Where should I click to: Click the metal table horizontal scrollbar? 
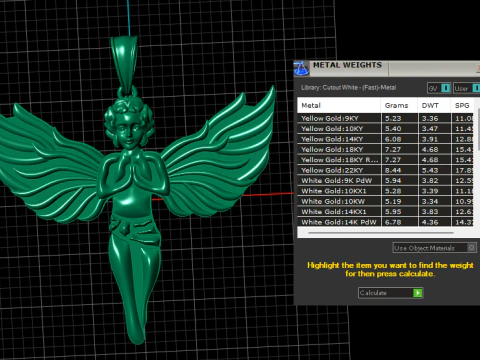[x=381, y=233]
